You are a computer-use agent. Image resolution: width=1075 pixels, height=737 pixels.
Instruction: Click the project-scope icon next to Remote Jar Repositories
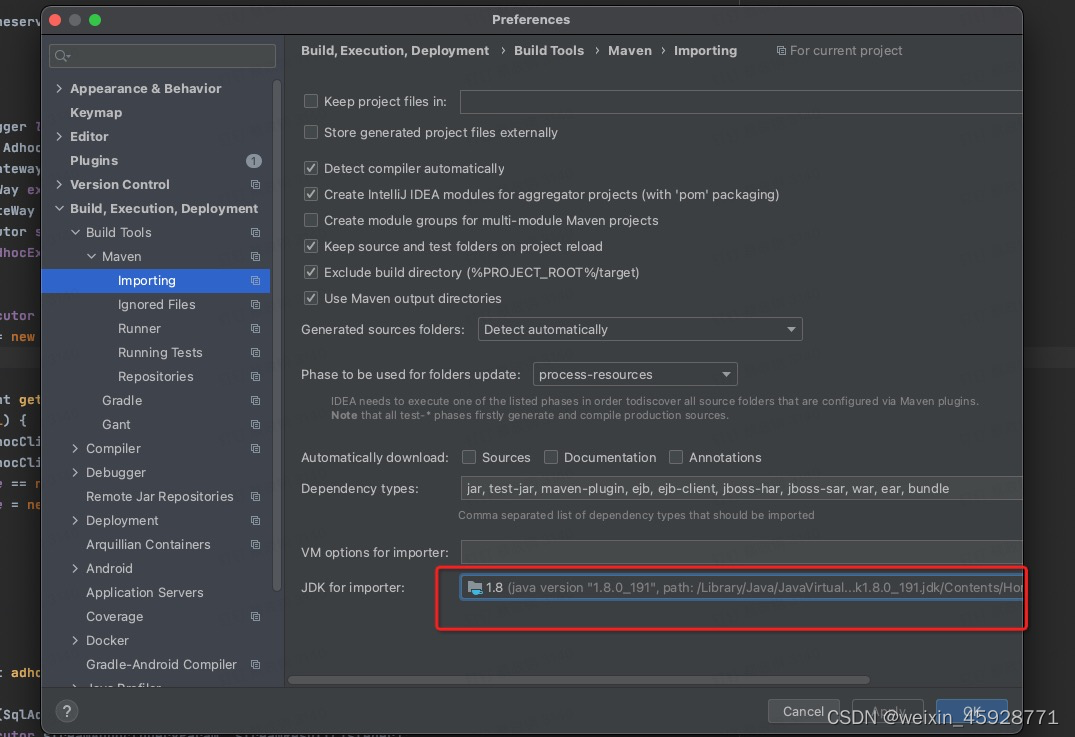click(x=255, y=496)
